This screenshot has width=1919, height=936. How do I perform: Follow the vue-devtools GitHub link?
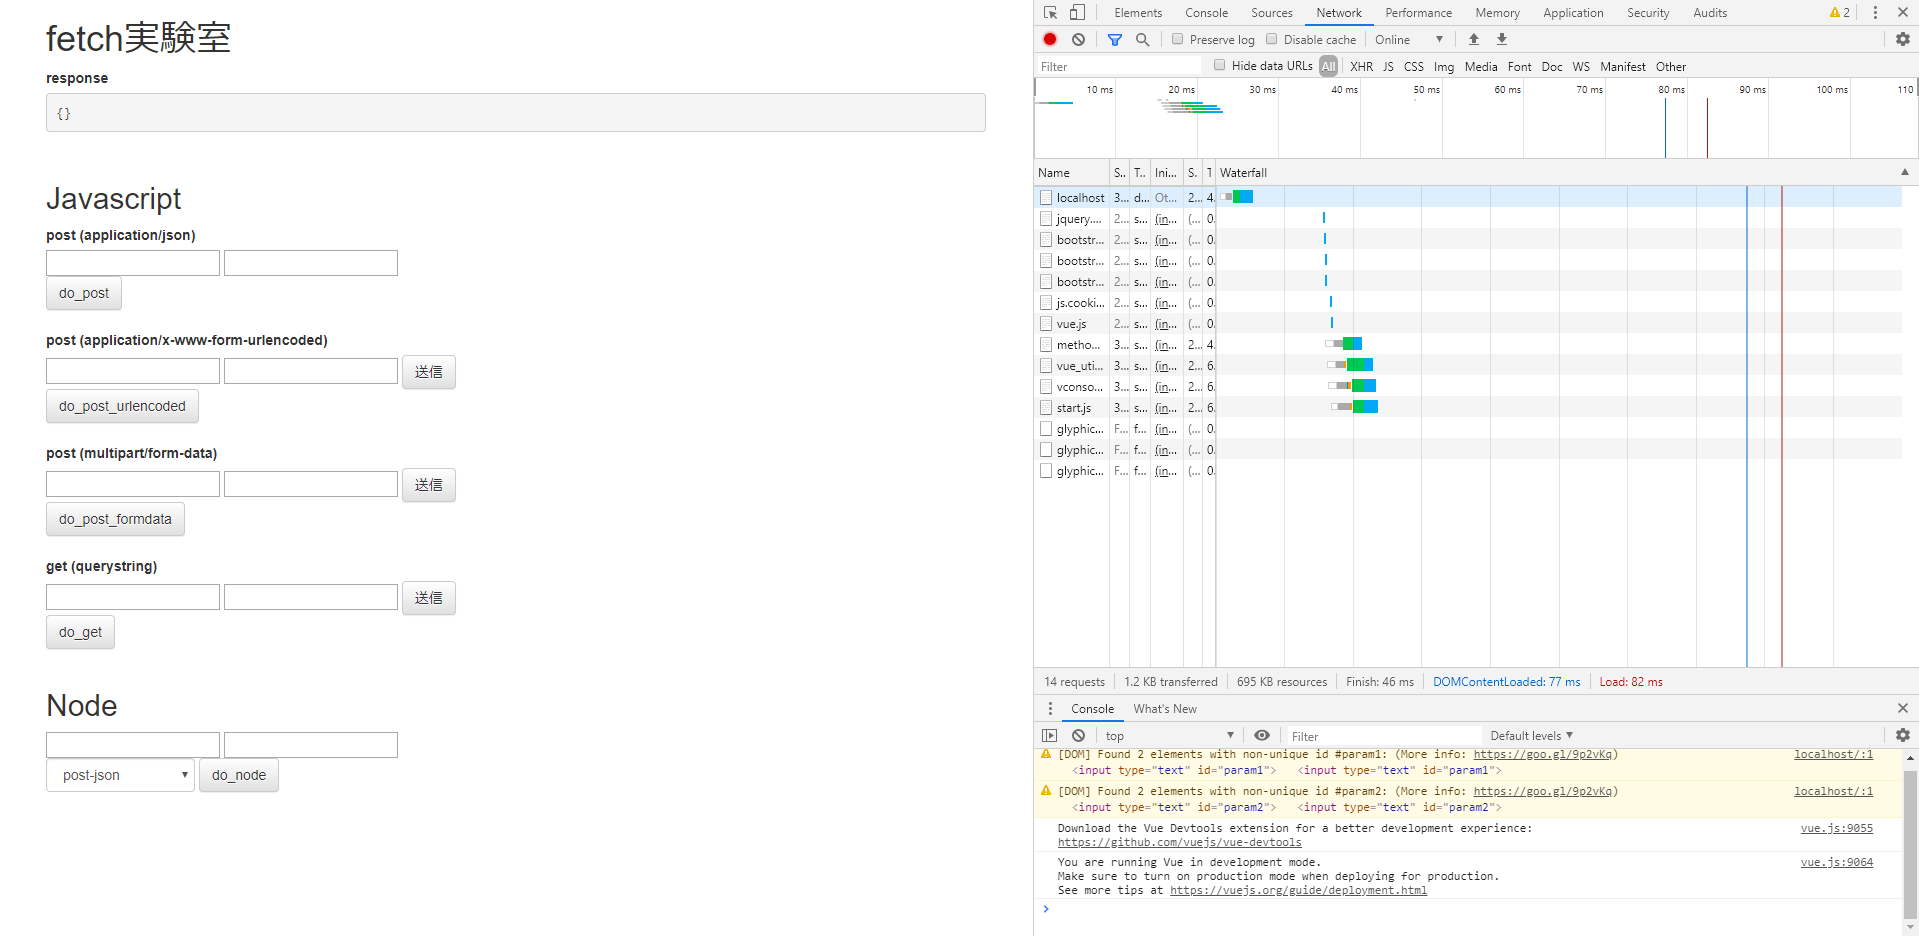1180,842
